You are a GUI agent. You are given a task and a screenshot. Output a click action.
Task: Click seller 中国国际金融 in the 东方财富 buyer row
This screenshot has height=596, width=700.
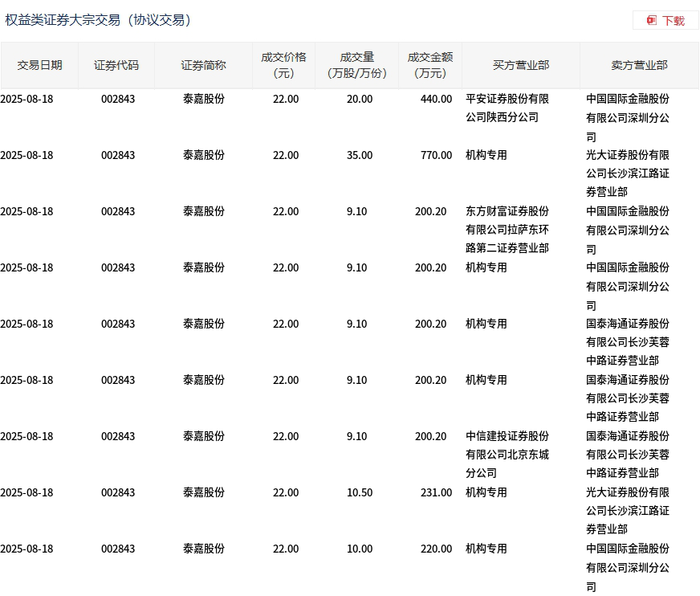point(628,230)
